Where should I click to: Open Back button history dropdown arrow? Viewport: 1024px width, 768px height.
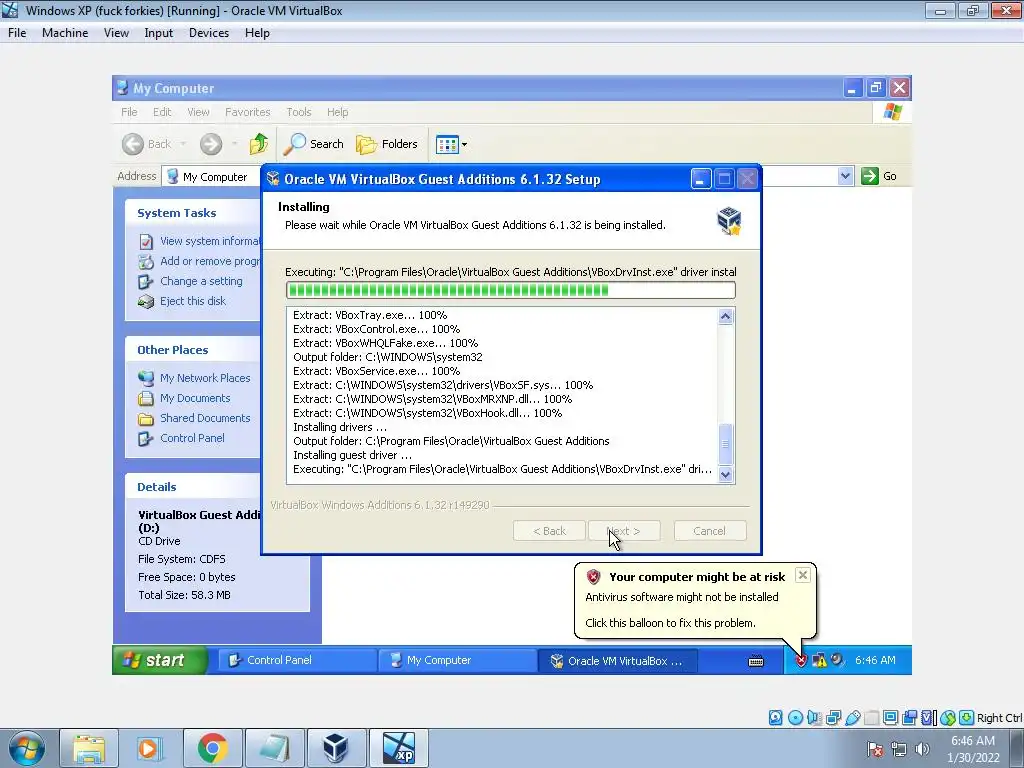pos(183,144)
